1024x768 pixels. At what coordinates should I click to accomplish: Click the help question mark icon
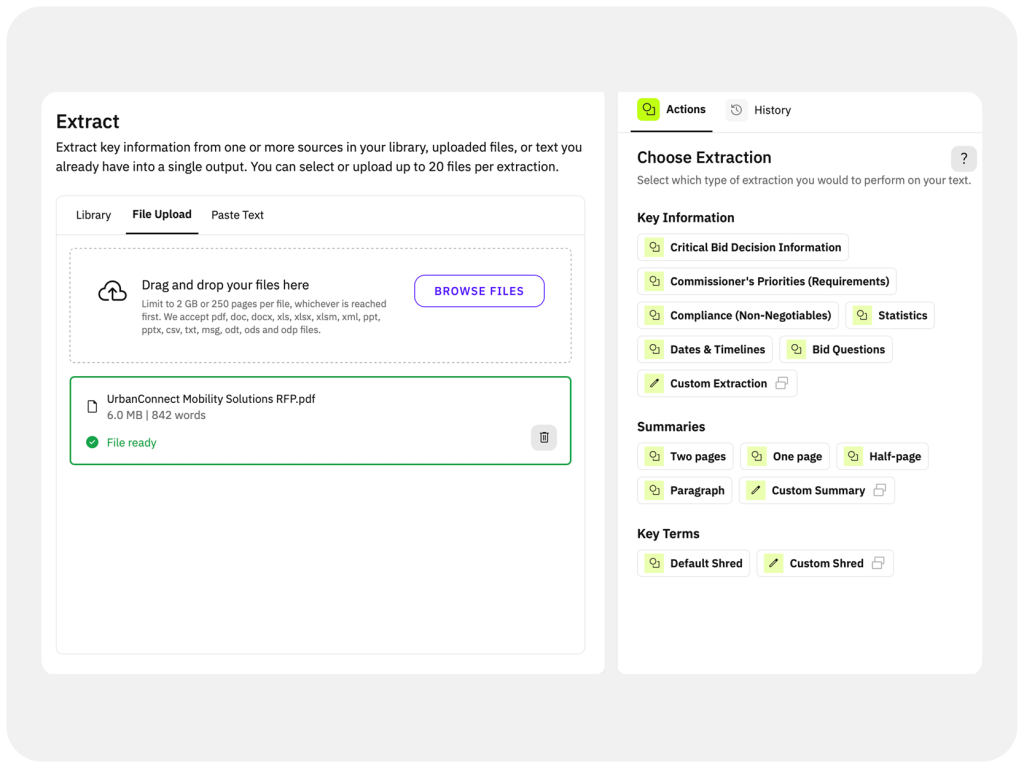point(963,159)
